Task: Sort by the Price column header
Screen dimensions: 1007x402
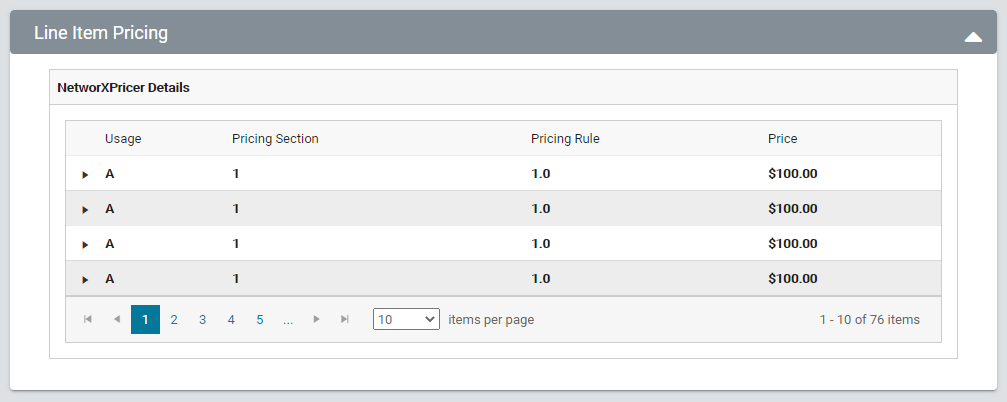Action: 782,139
